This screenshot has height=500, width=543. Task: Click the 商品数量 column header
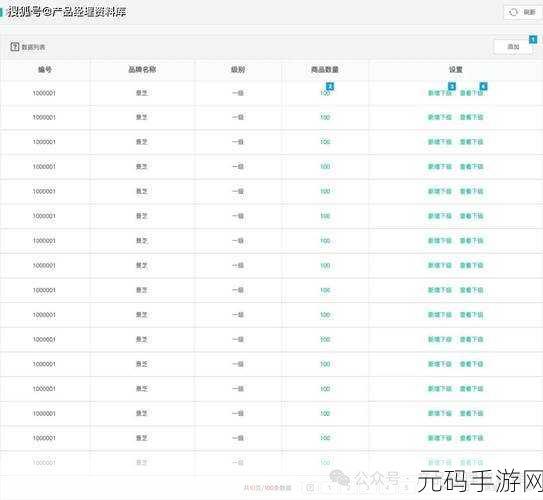pyautogui.click(x=325, y=70)
